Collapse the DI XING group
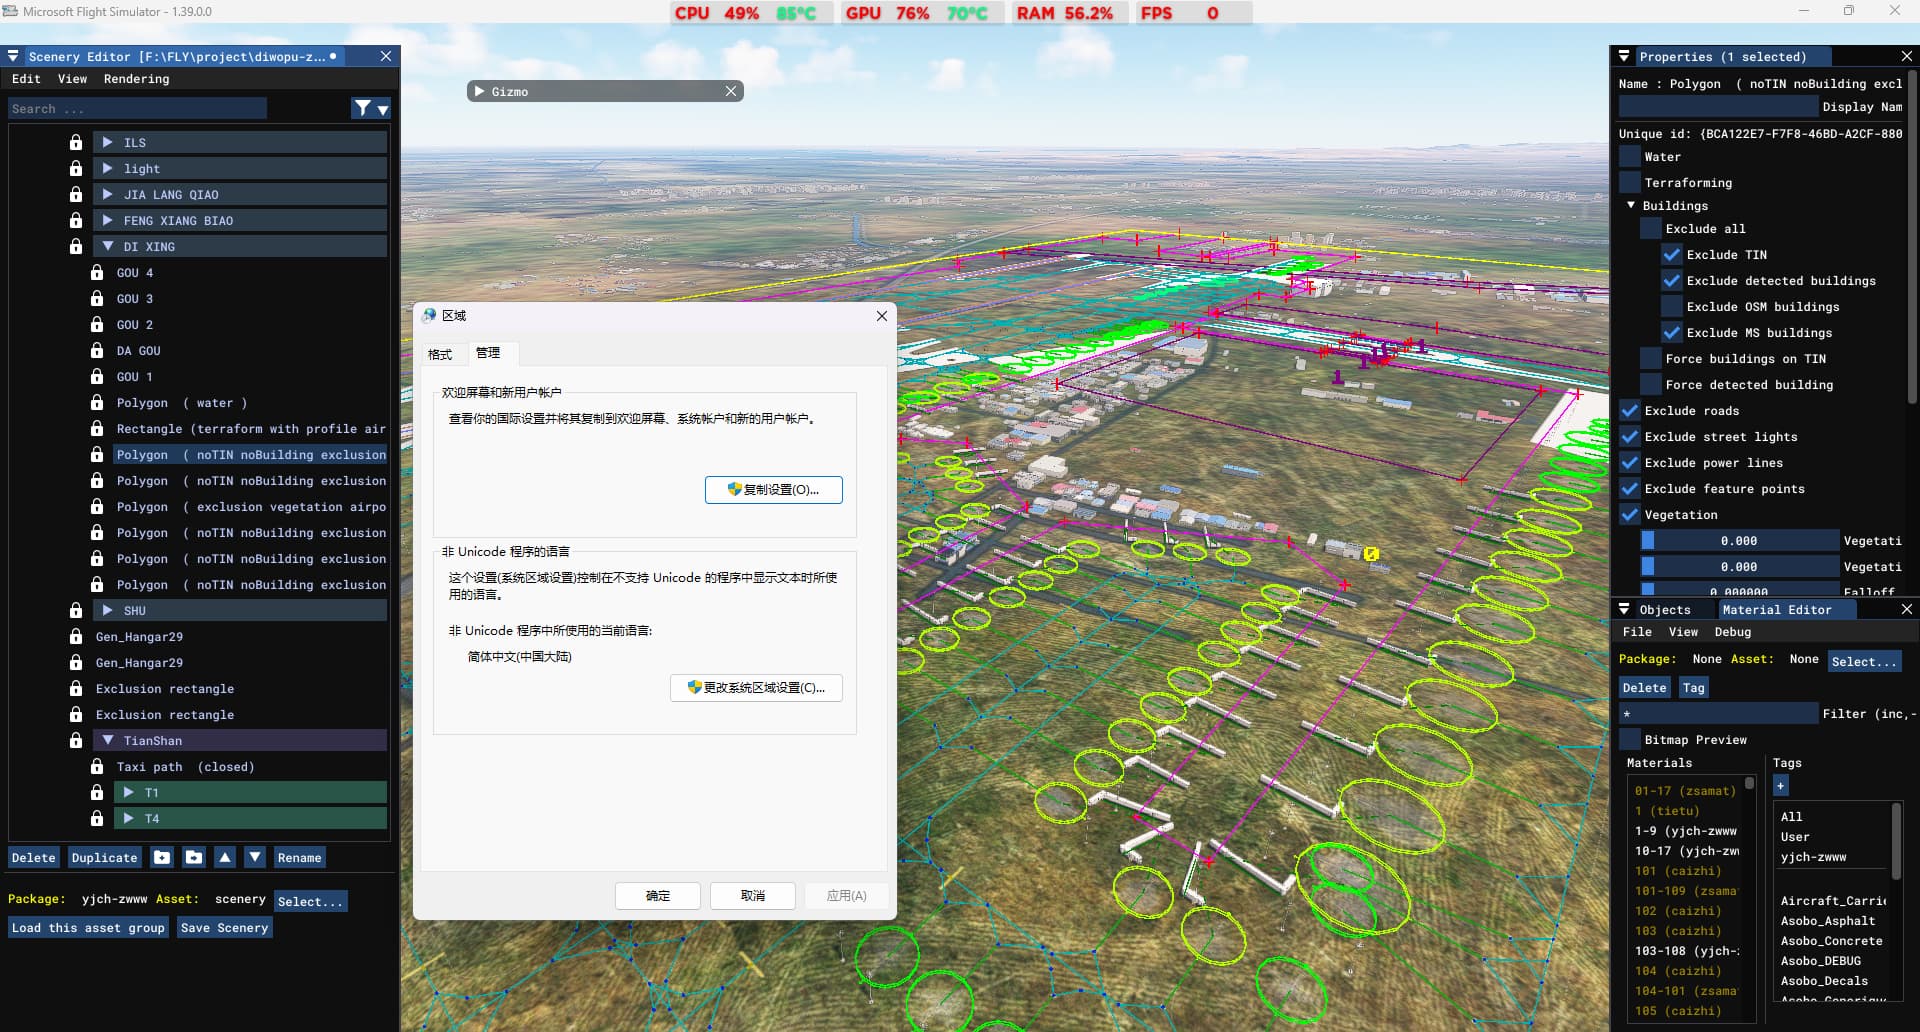Screen dimensions: 1920x1032 coord(108,247)
